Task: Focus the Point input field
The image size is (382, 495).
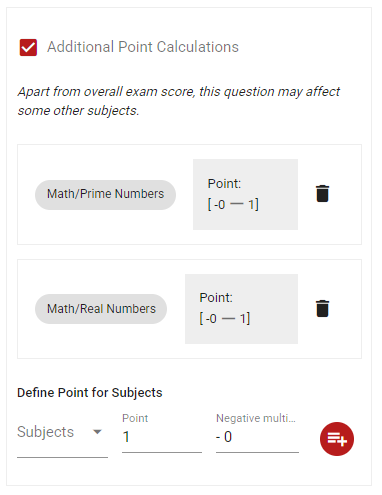Action: (162, 437)
